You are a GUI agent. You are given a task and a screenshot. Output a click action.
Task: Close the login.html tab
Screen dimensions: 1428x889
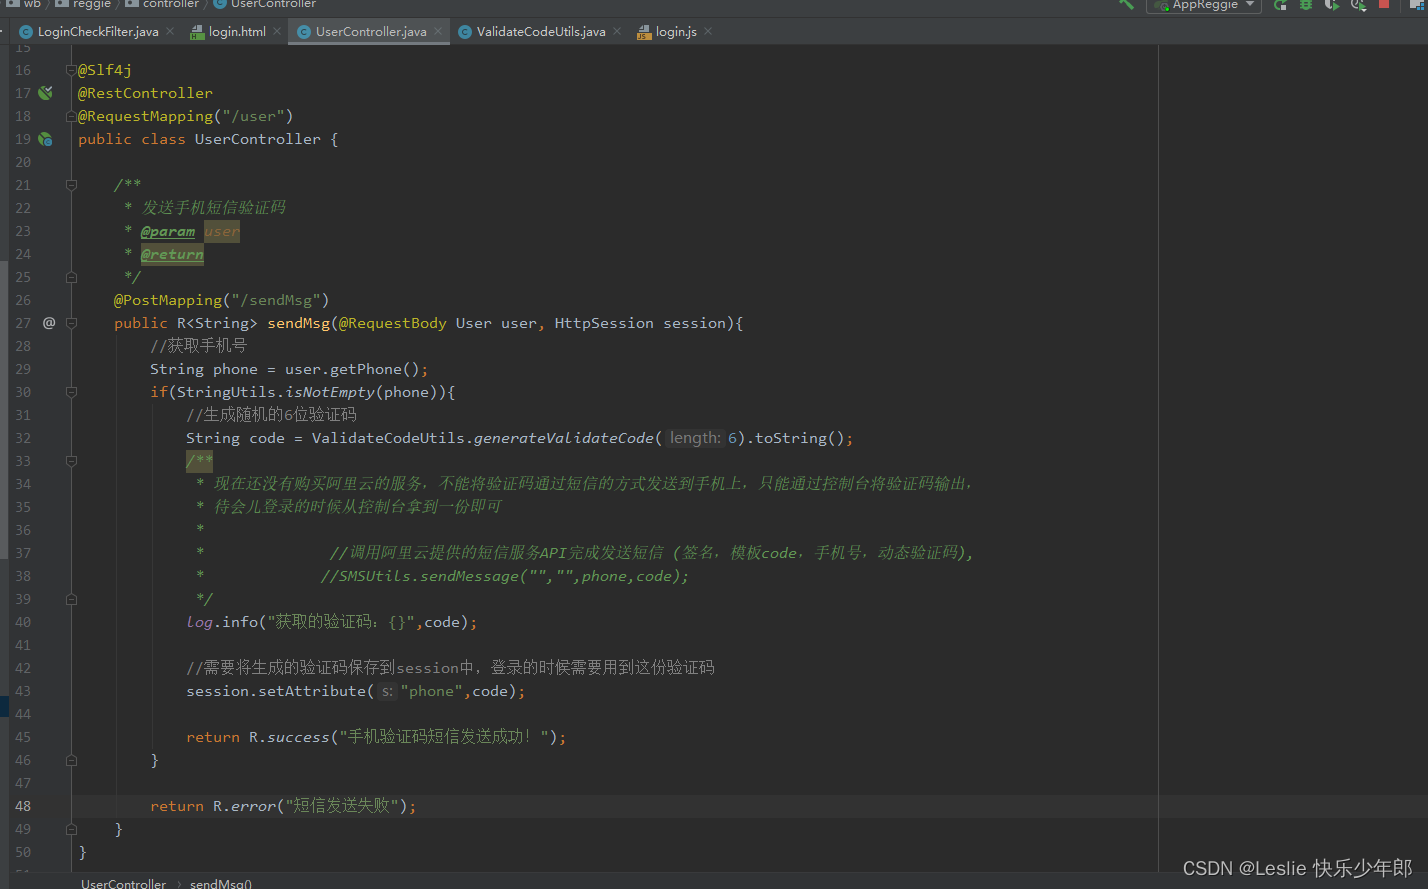pos(277,31)
